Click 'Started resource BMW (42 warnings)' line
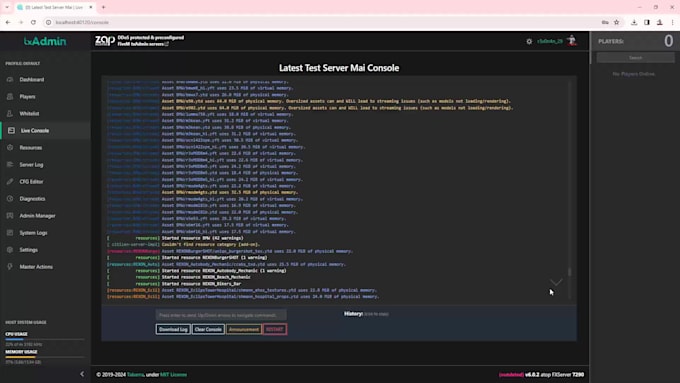Image resolution: width=680 pixels, height=383 pixels. [203, 238]
